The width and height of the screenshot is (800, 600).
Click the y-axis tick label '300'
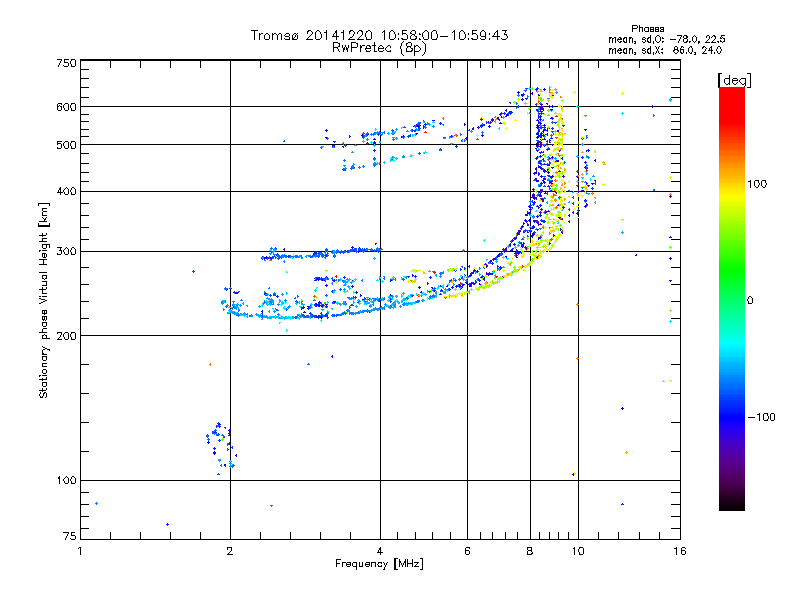pyautogui.click(x=66, y=251)
